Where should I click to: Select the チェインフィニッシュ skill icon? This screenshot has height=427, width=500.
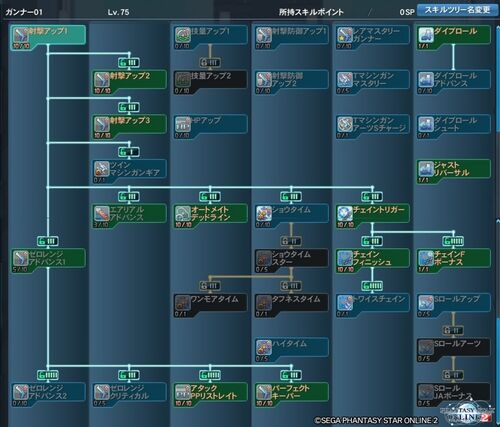click(x=345, y=258)
